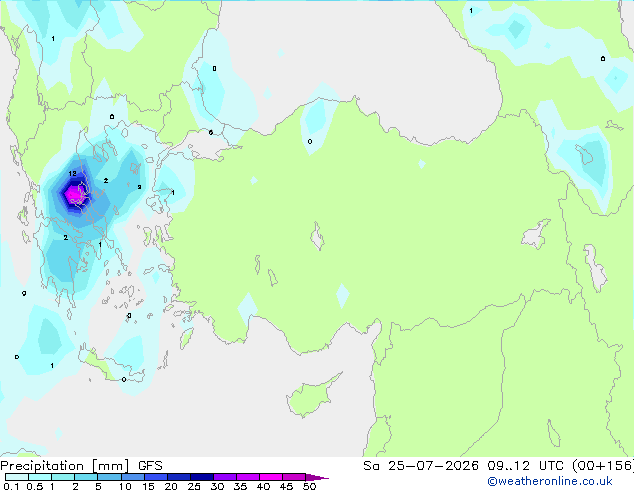Open the weatheronline.co.uk link
This screenshot has height=490, width=634.
549,481
